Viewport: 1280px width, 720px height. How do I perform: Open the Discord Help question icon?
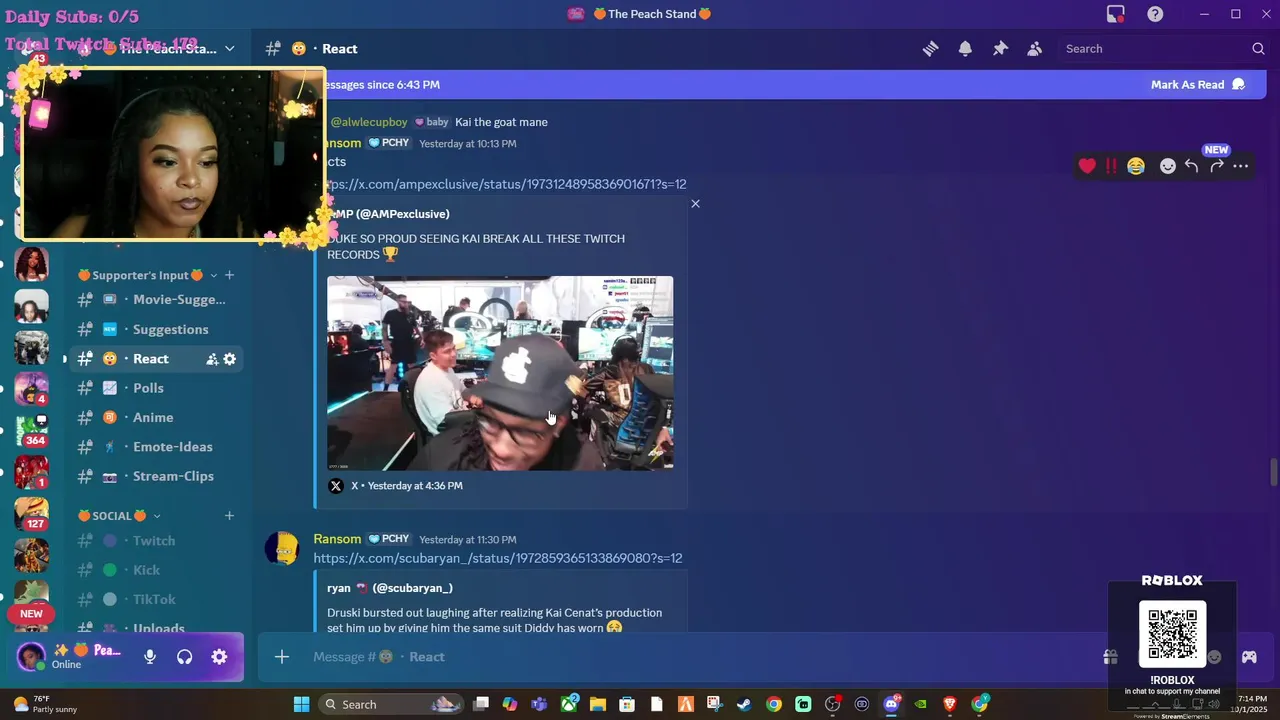pos(1155,14)
